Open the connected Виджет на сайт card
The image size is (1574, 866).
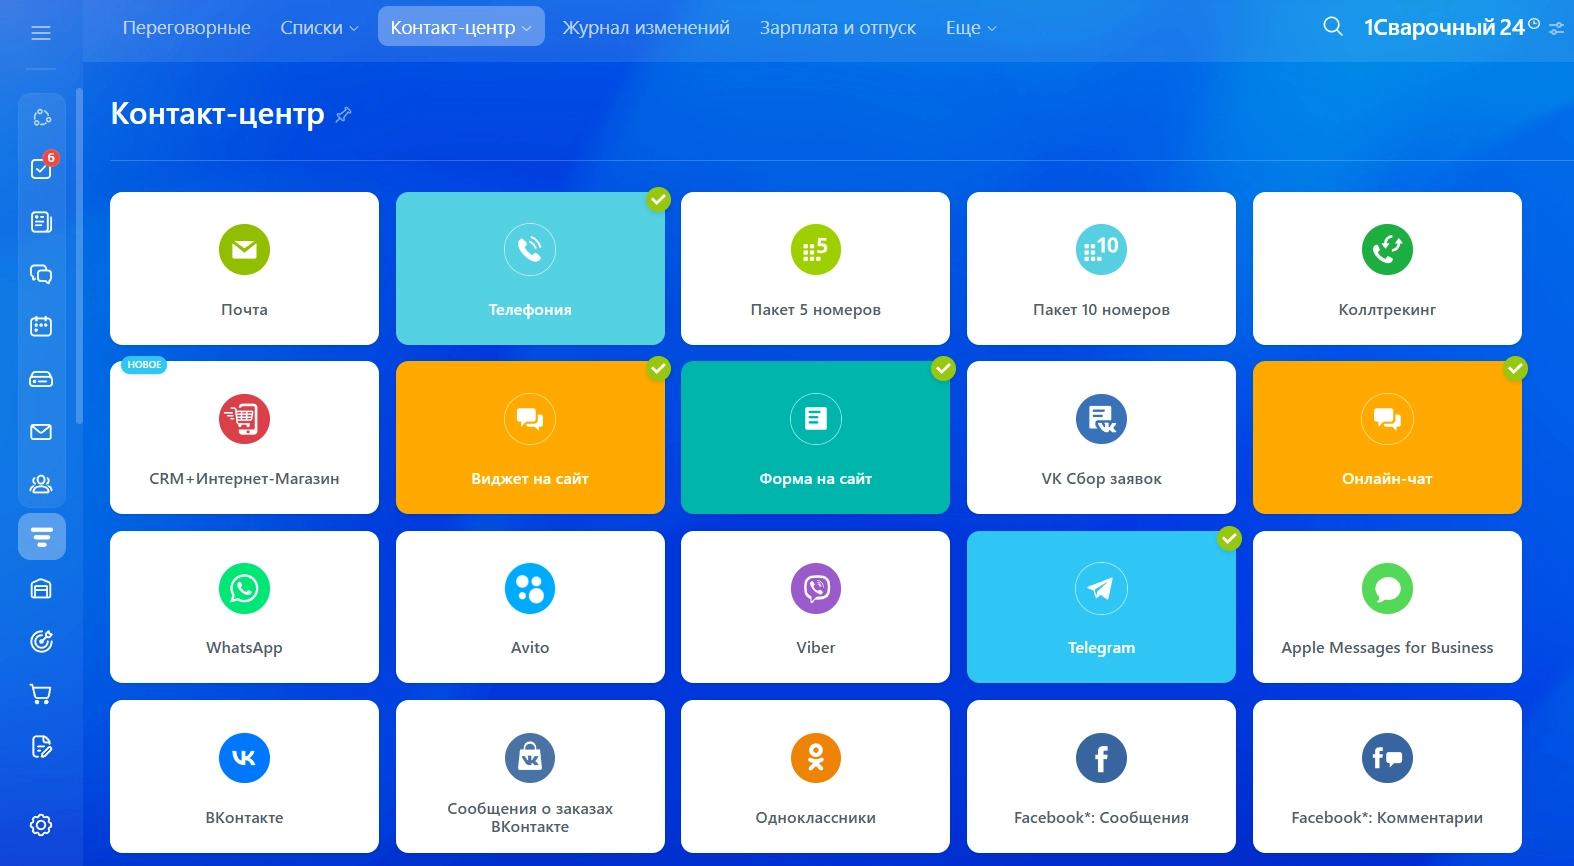530,437
